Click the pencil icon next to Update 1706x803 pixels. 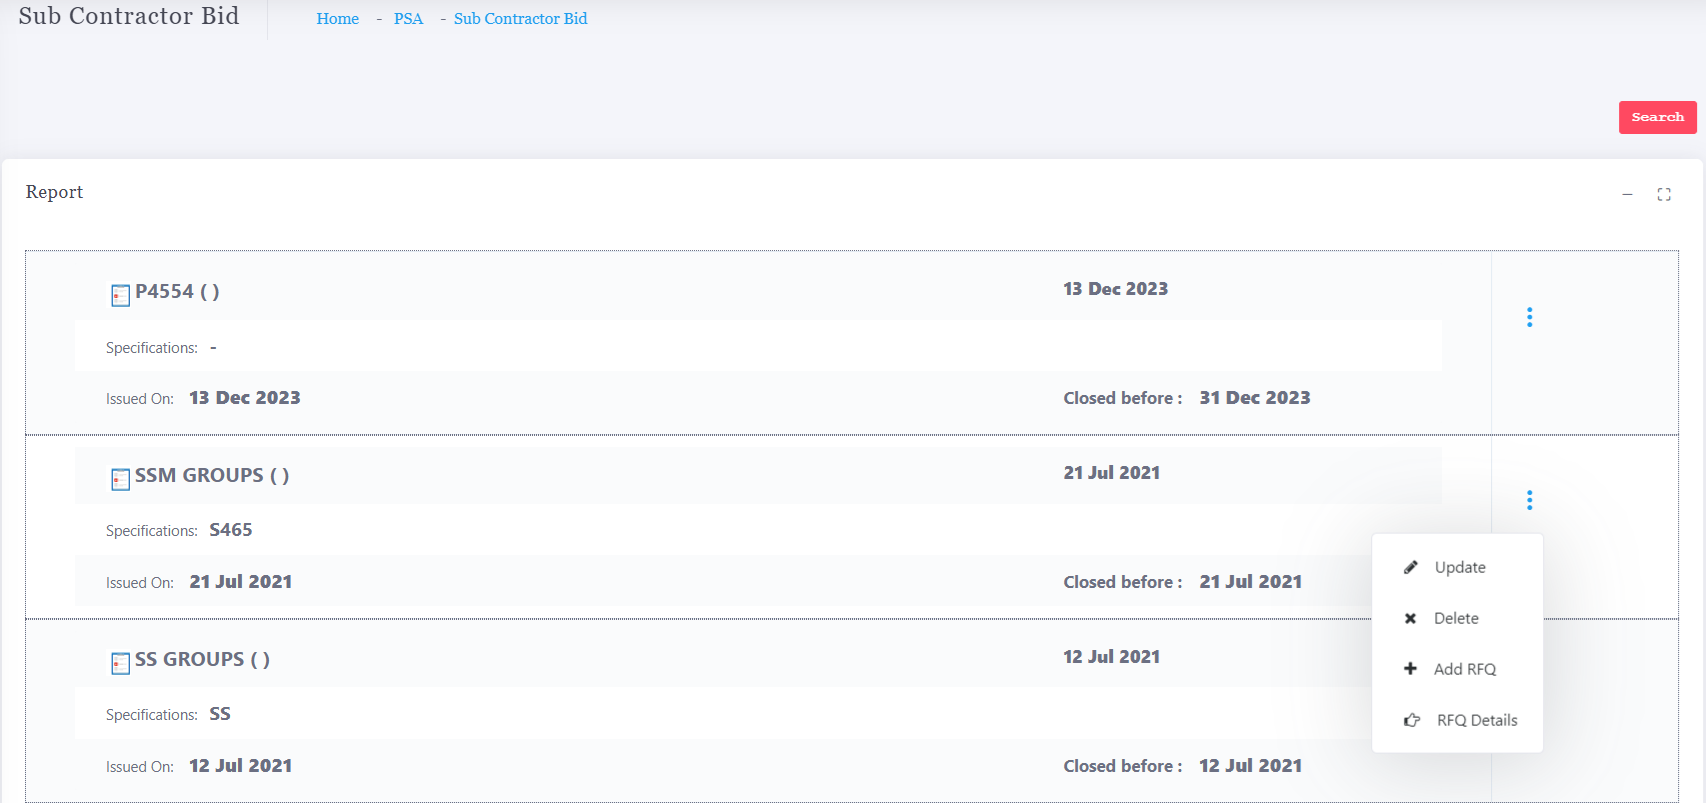pos(1411,567)
